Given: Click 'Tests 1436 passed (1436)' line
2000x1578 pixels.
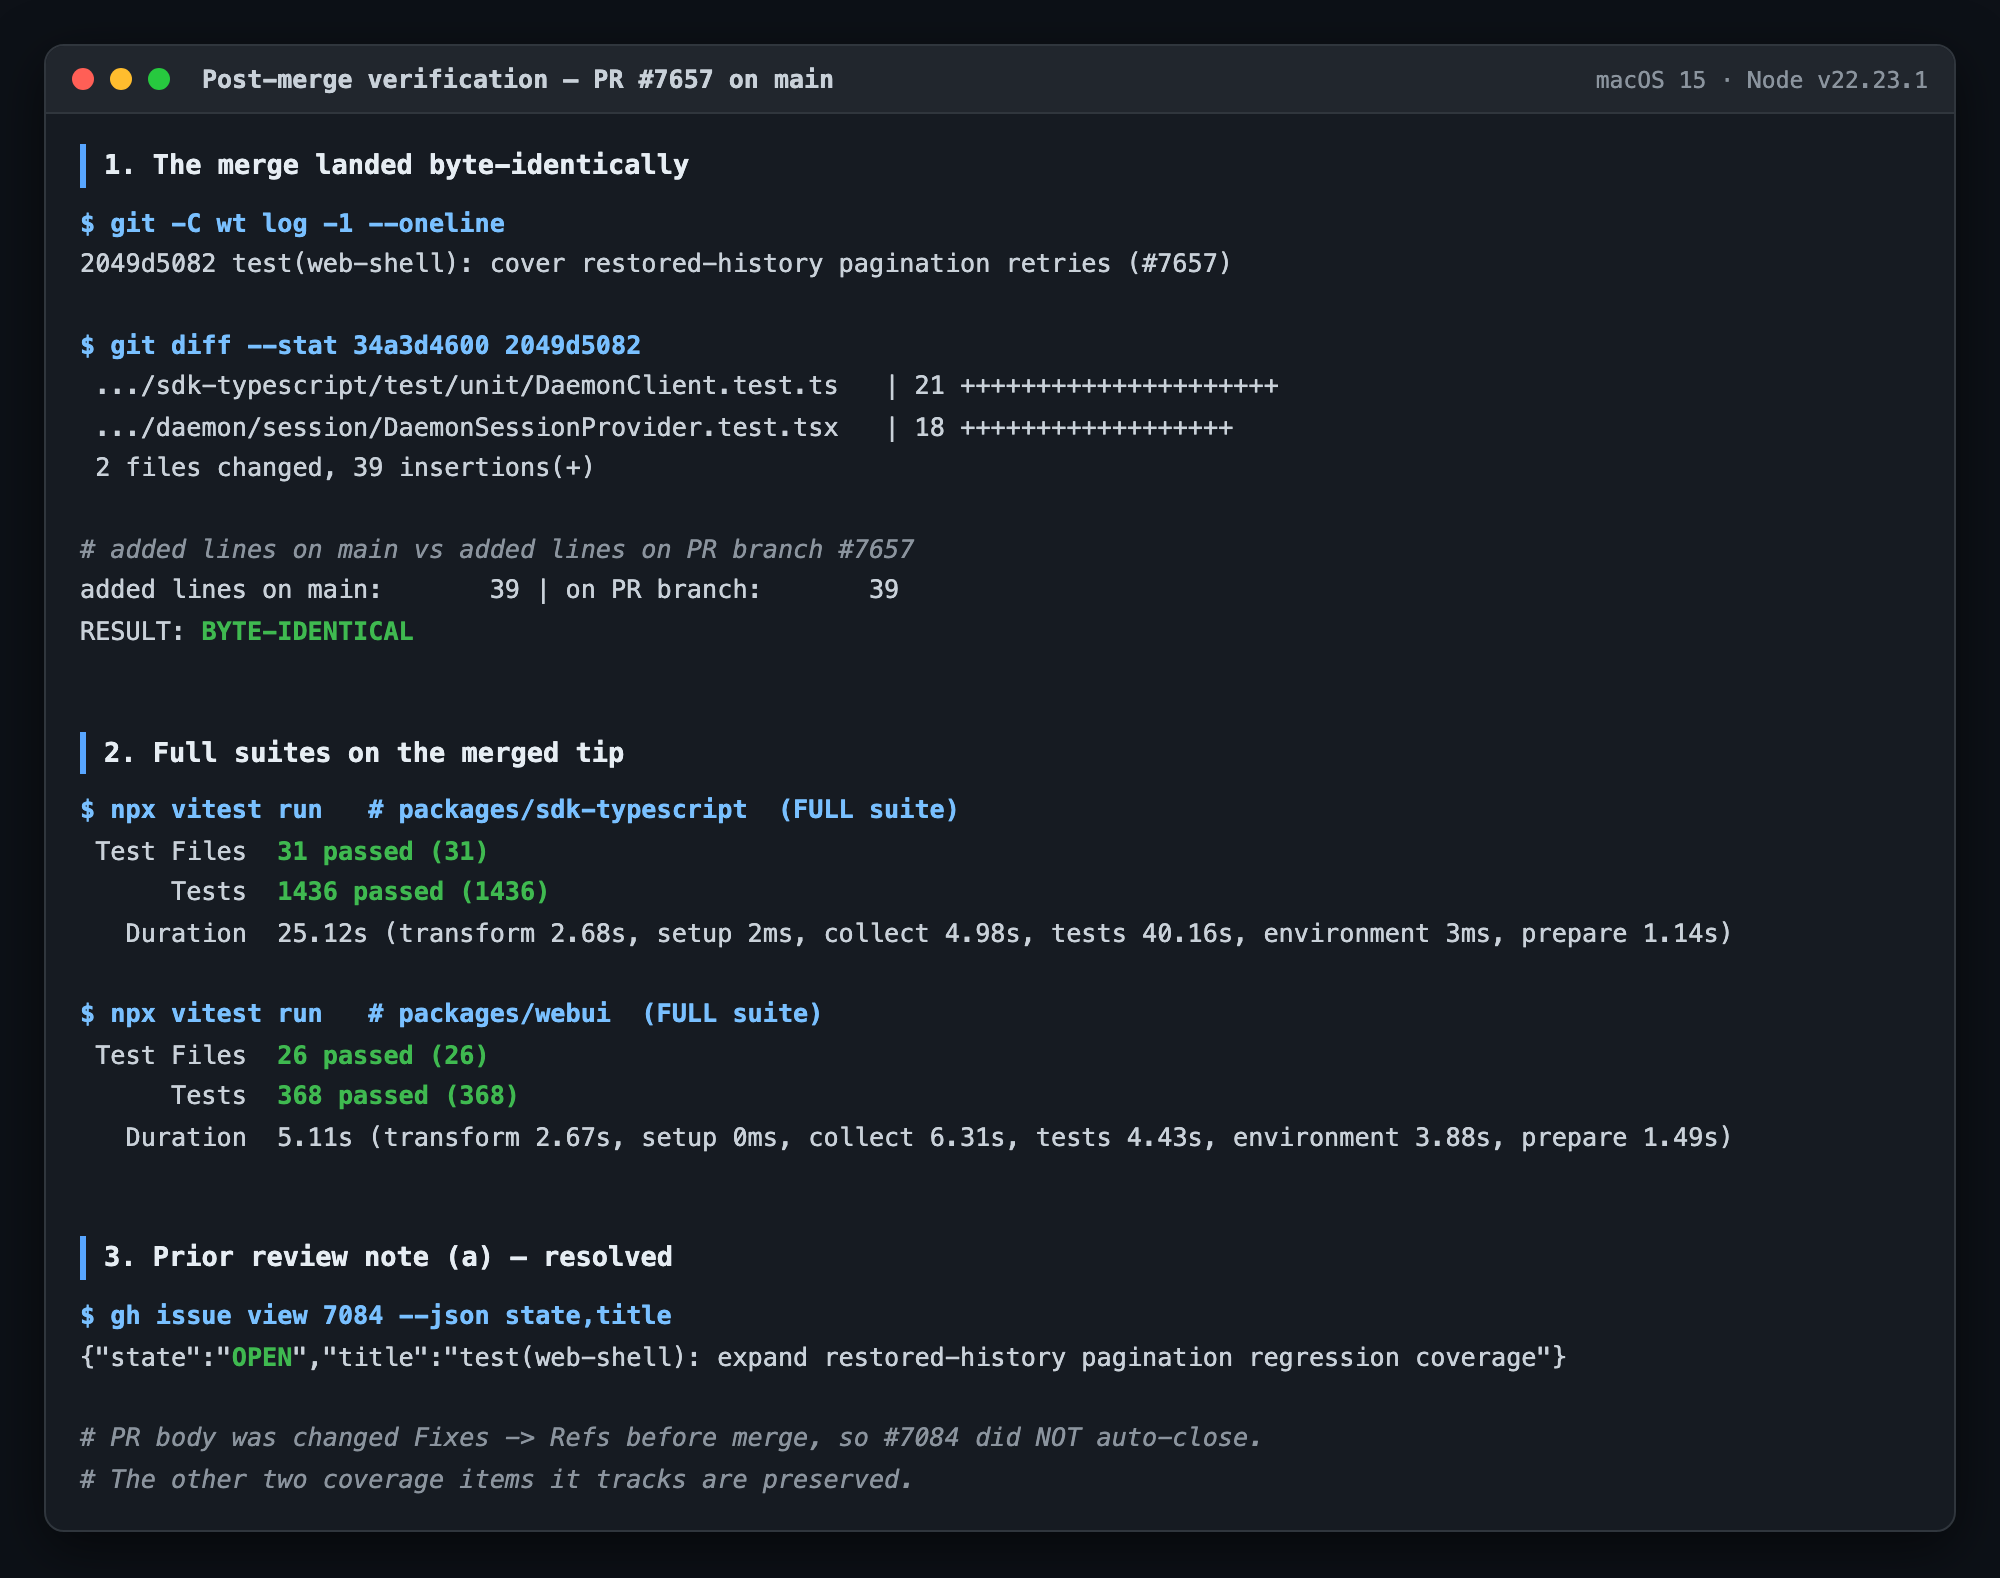Looking at the screenshot, I should click(359, 891).
